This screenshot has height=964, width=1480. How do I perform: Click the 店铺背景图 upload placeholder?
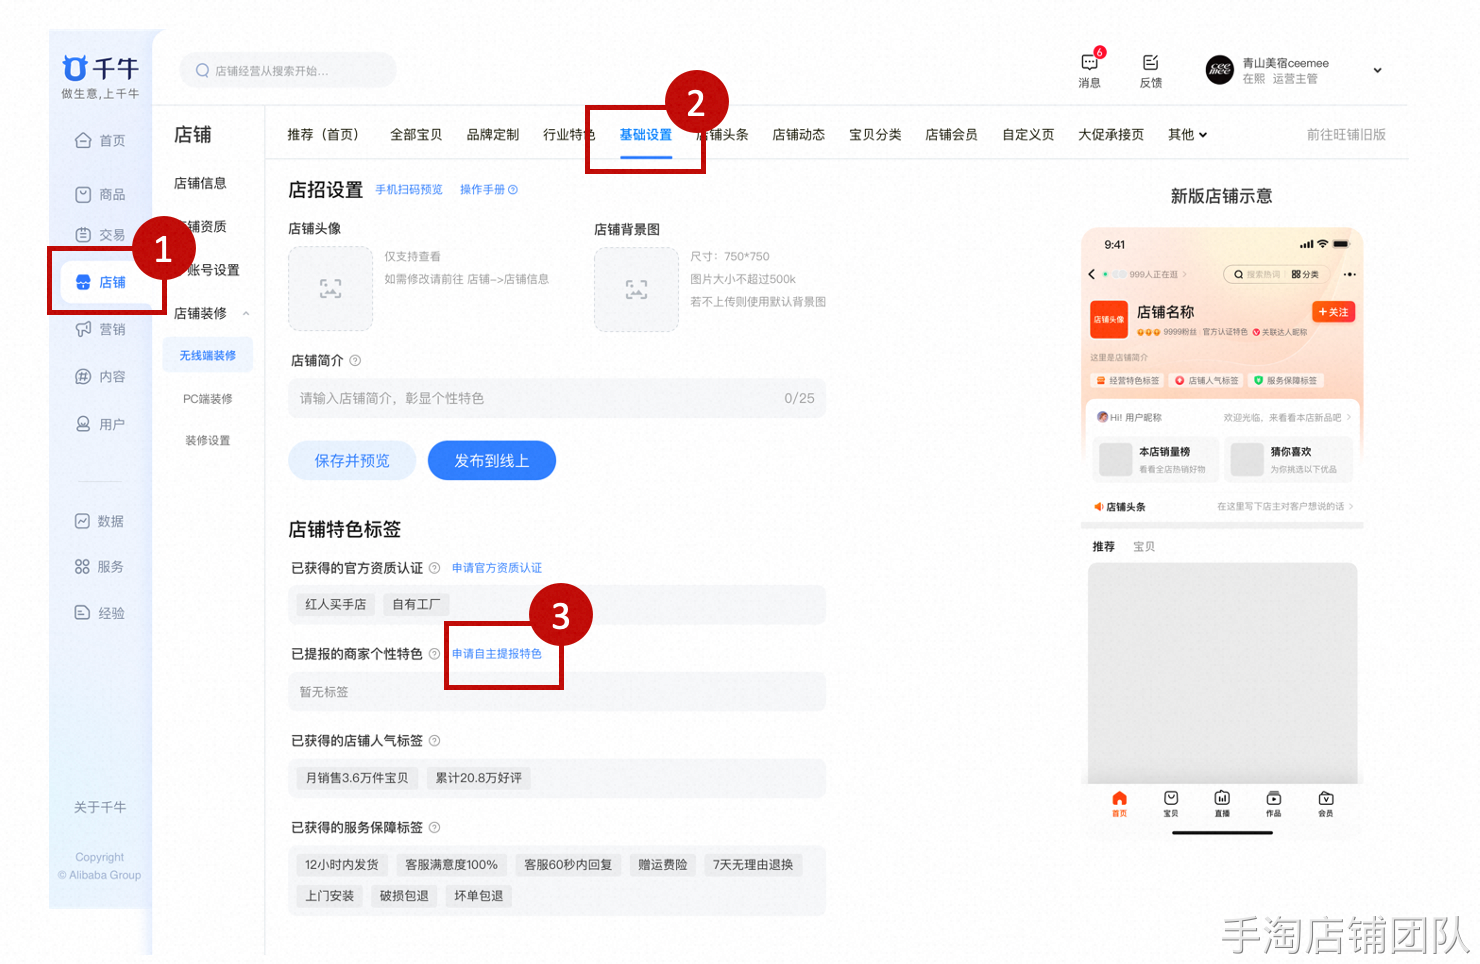pyautogui.click(x=637, y=289)
